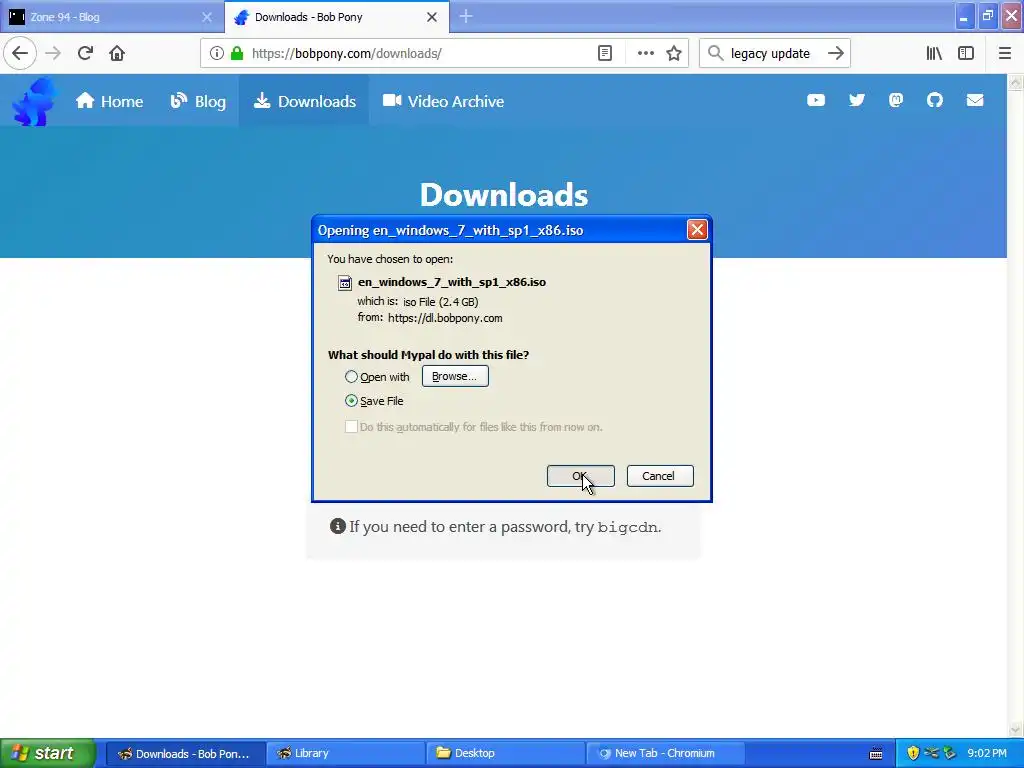The height and width of the screenshot is (768, 1024).
Task: Show site information icon in address bar
Action: tap(217, 54)
